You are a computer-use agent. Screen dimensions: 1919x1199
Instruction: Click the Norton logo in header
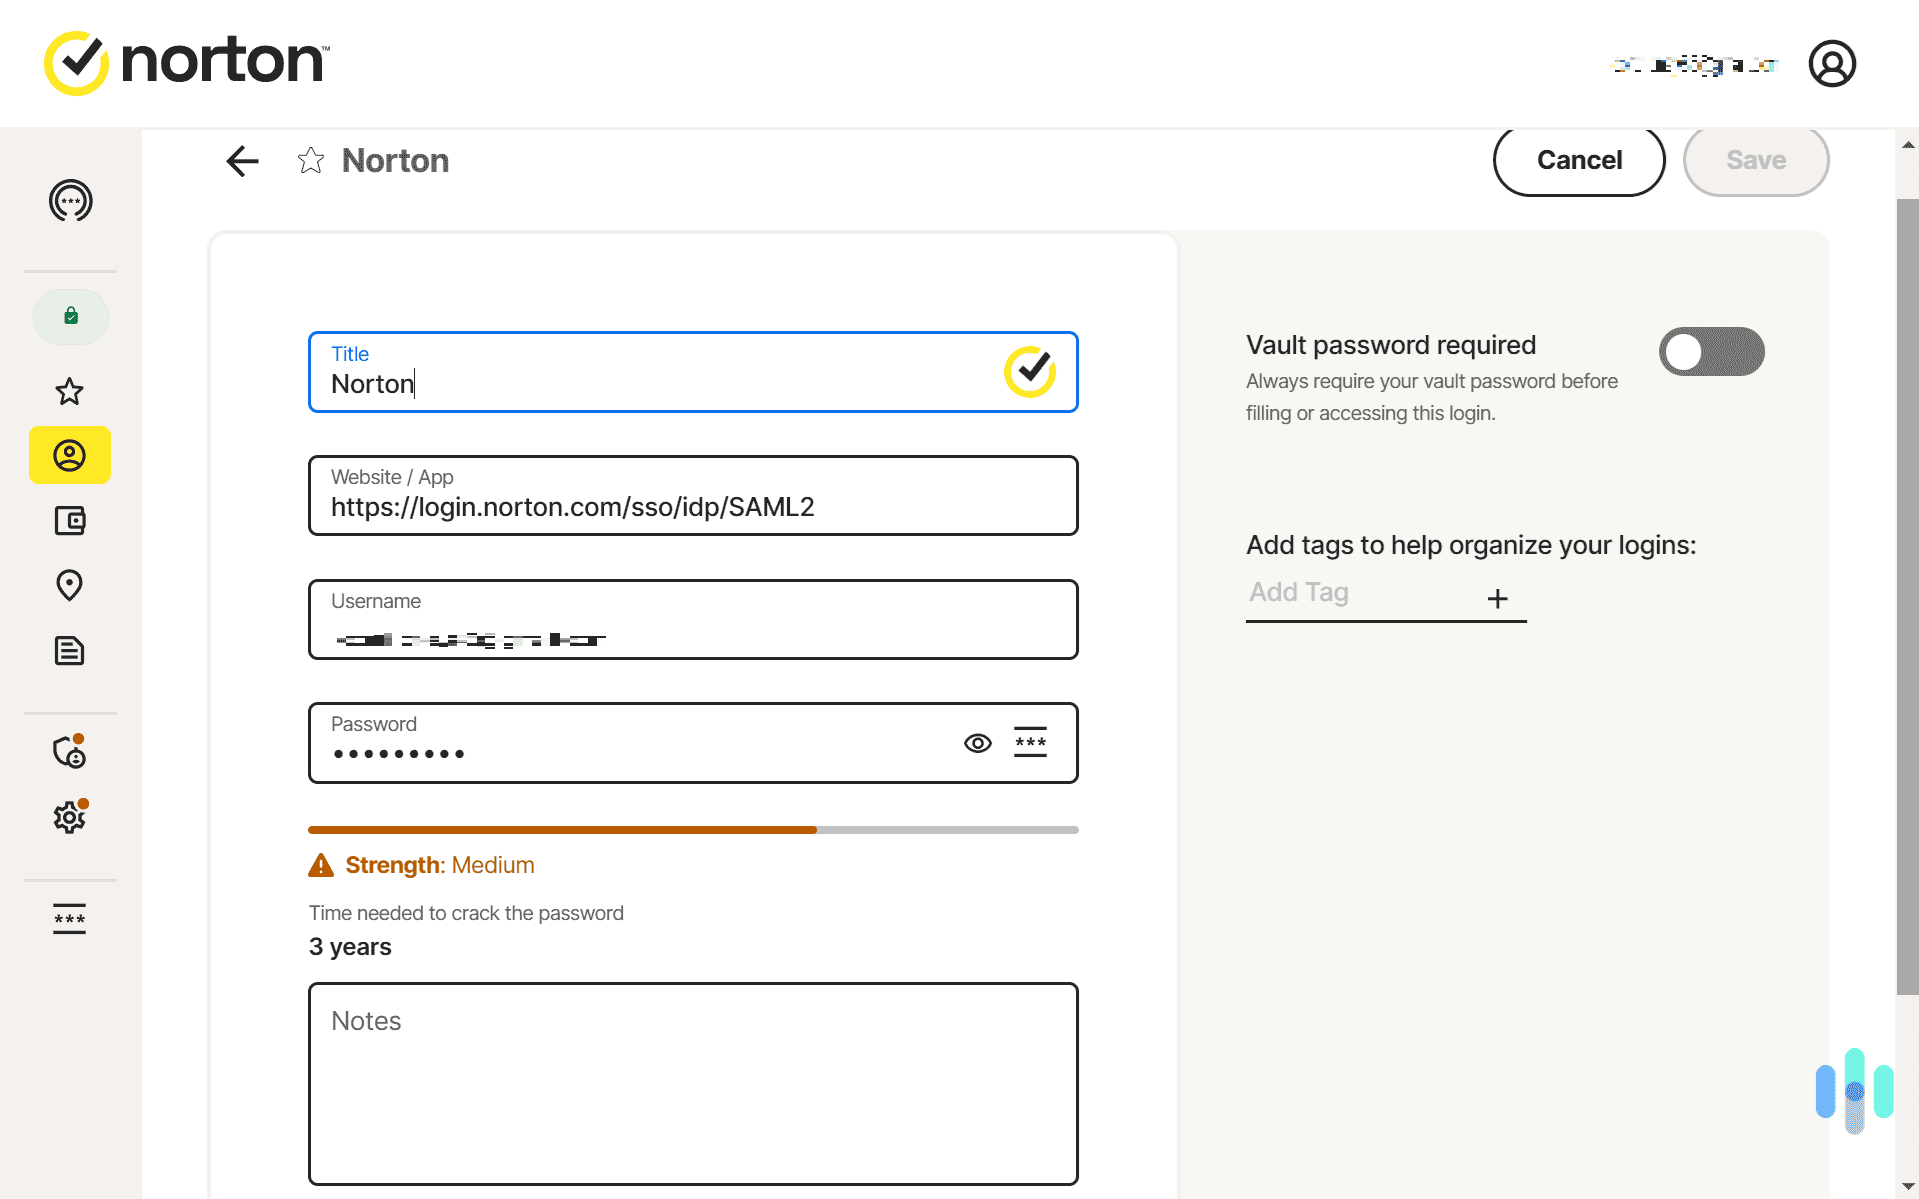pos(187,62)
